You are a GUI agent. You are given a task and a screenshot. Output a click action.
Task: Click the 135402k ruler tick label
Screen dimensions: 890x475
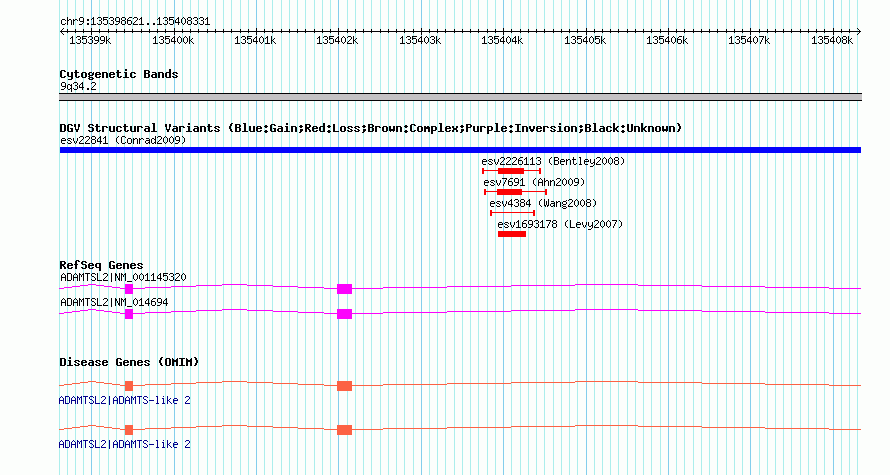pos(338,40)
